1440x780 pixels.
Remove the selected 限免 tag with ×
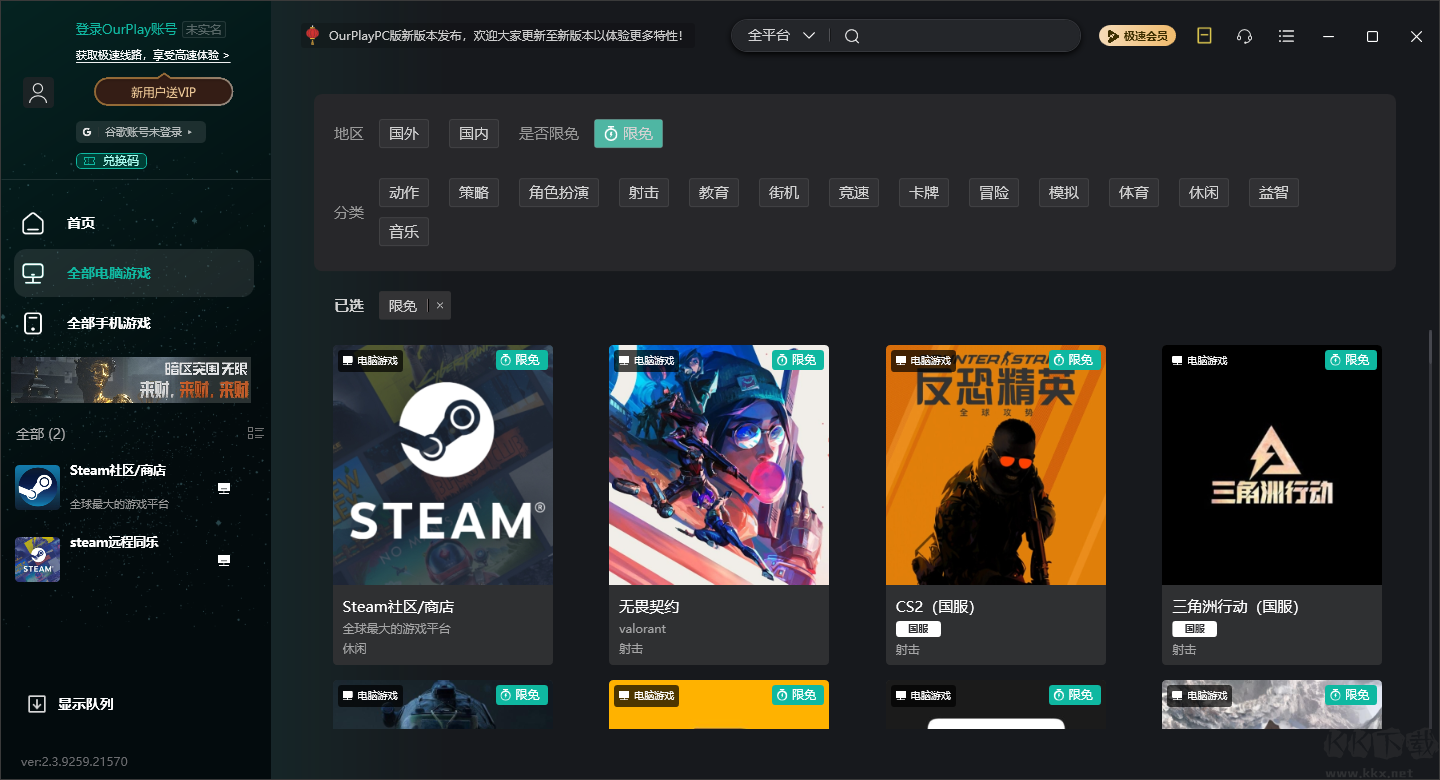tap(440, 306)
